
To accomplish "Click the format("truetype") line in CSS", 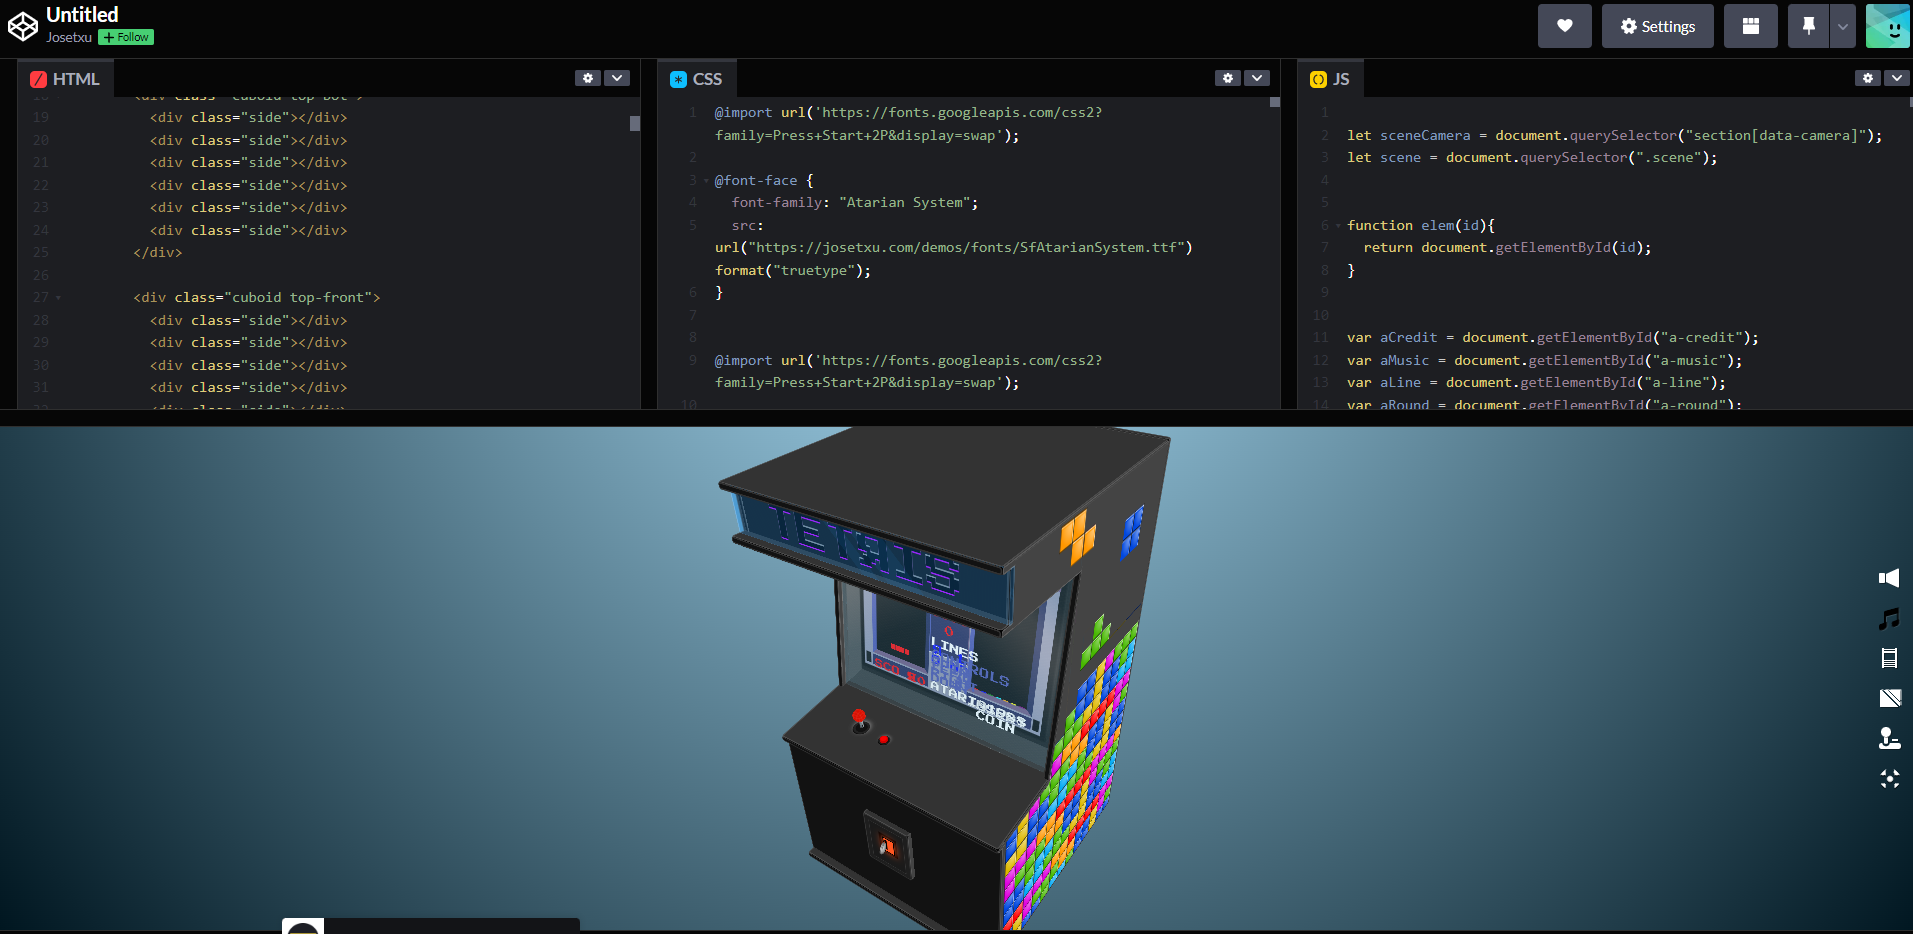I will 793,271.
